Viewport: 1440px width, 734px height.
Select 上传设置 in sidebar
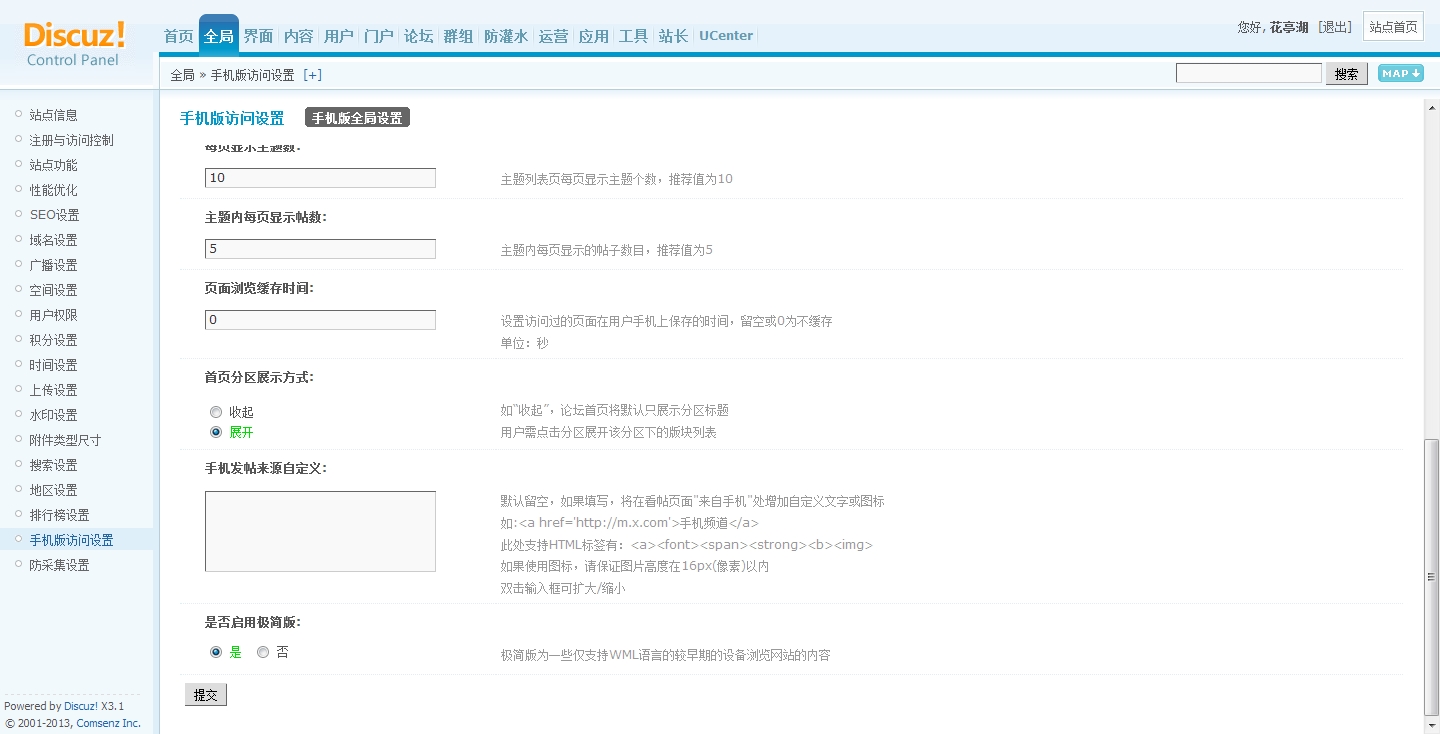click(x=54, y=390)
